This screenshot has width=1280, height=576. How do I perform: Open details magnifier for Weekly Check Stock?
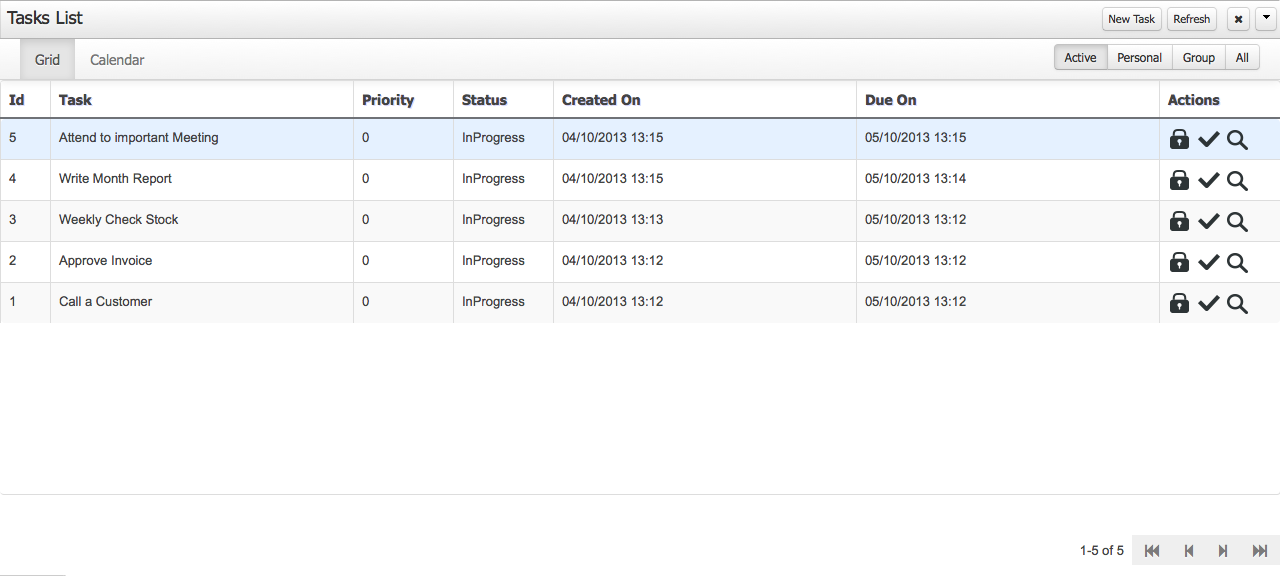[1237, 221]
